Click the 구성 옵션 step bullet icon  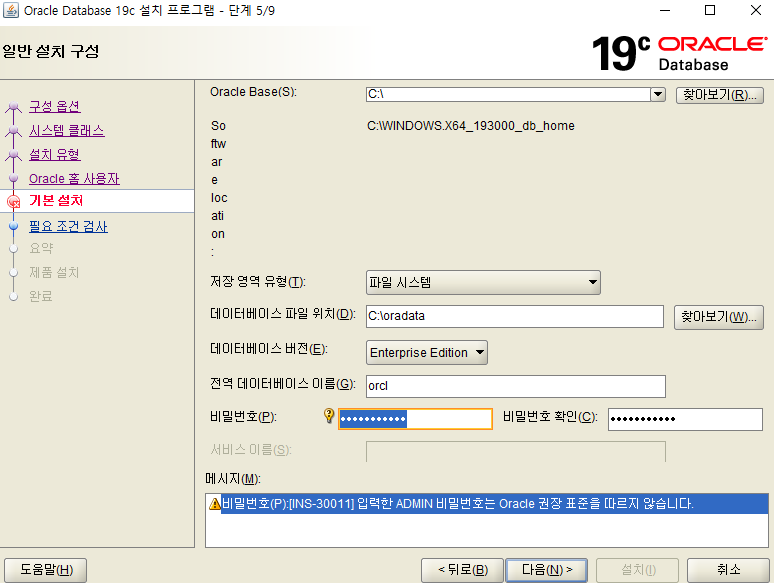point(14,107)
